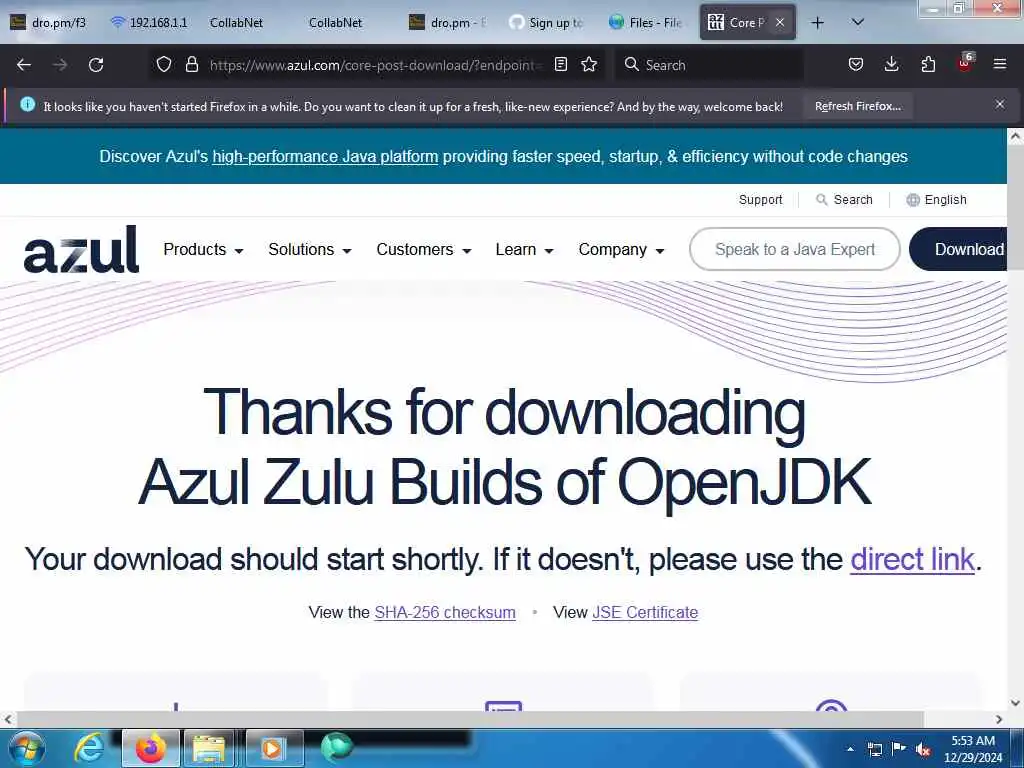Switch to the 192.168.1.1 tab
Viewport: 1024px width, 768px height.
click(x=149, y=23)
